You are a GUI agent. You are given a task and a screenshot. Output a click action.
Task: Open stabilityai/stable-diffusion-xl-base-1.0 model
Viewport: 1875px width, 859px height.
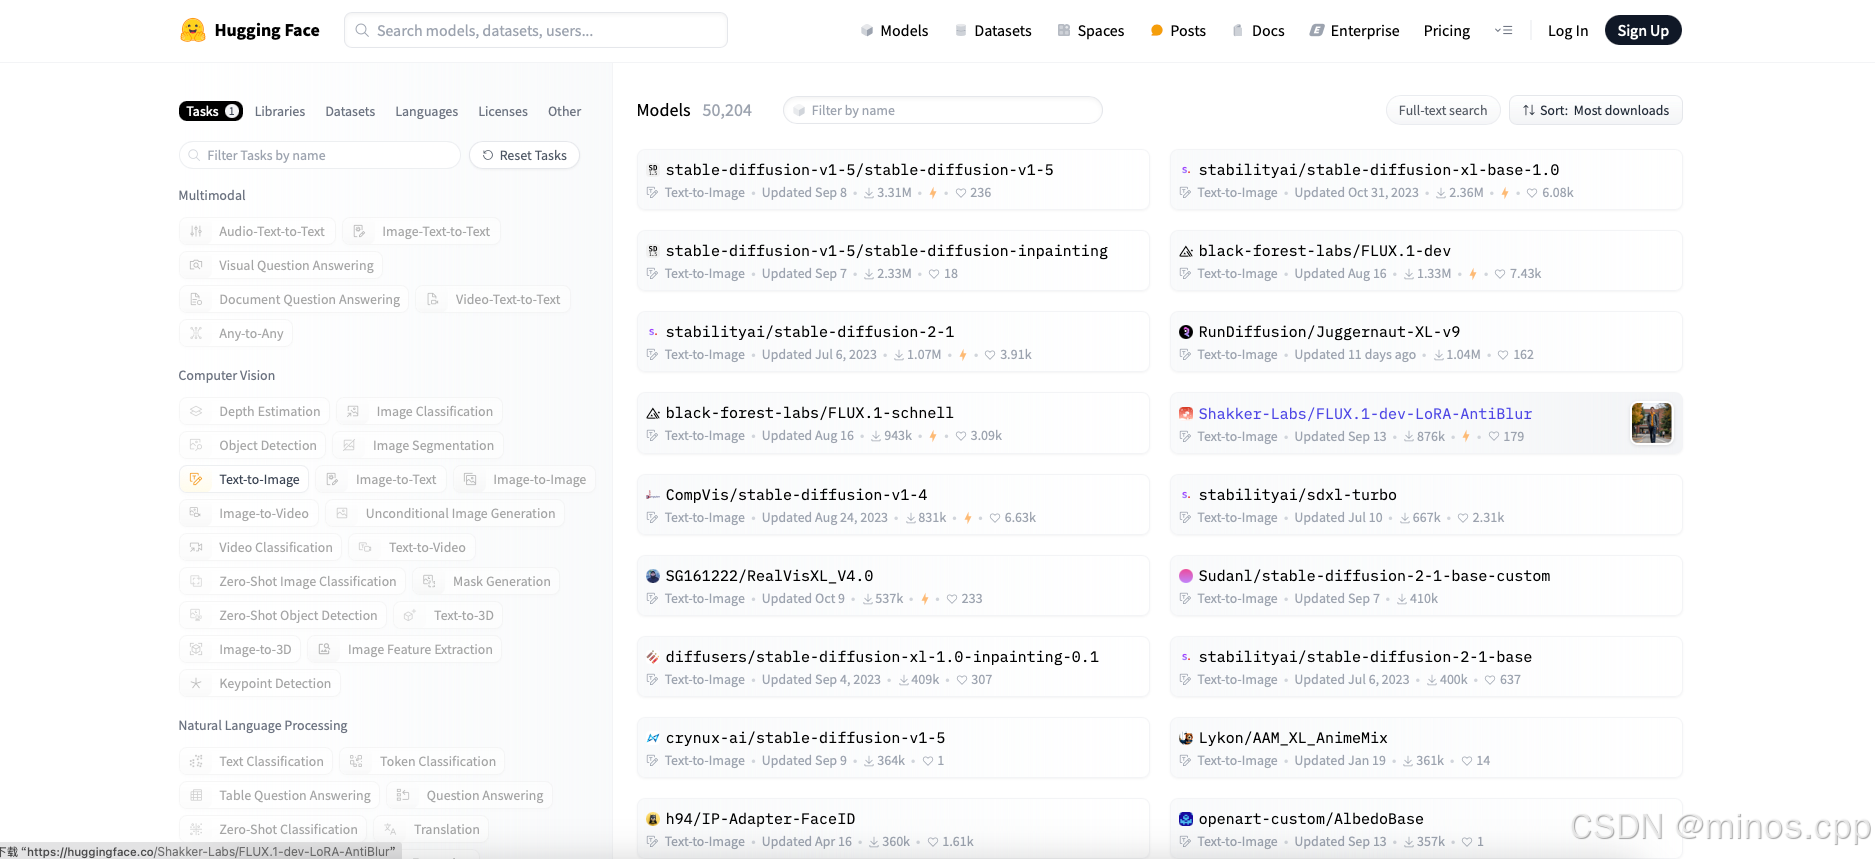point(1425,180)
